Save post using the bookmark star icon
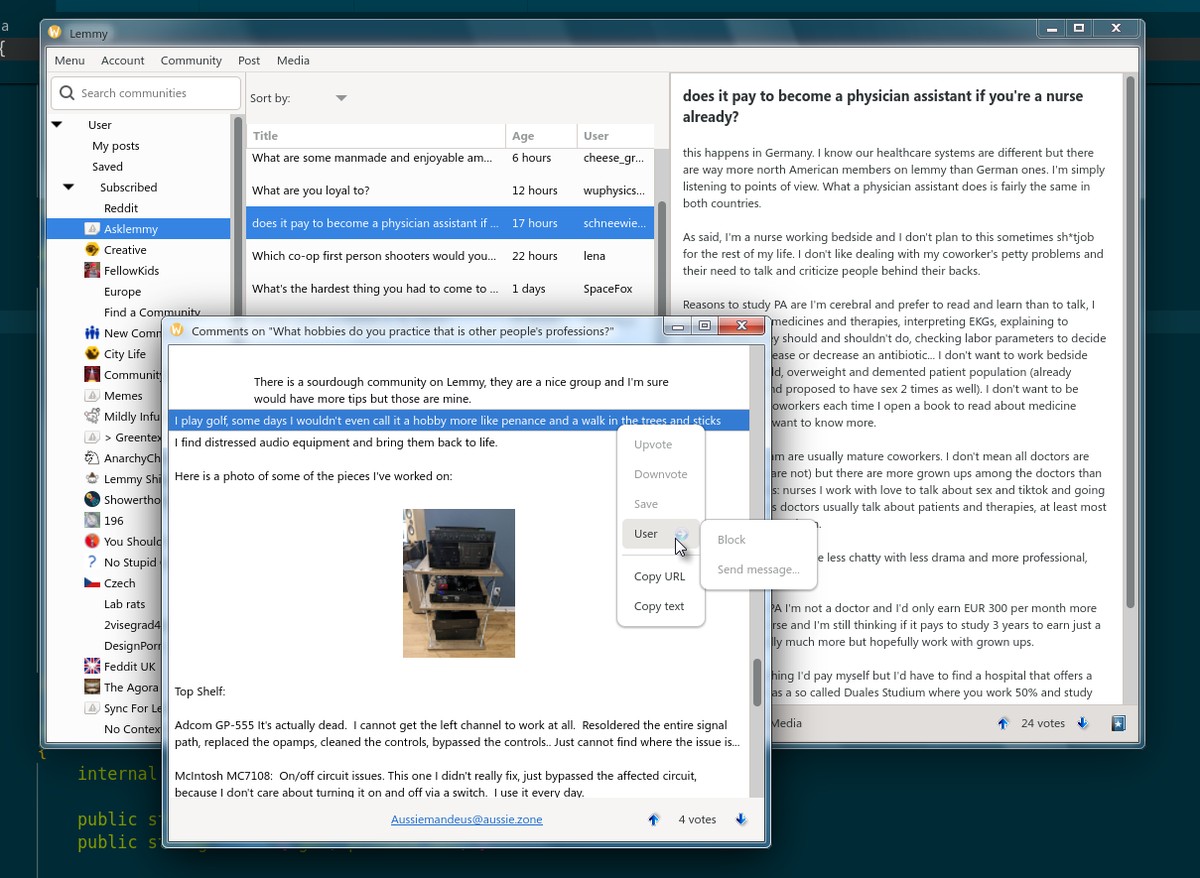Image resolution: width=1200 pixels, height=878 pixels. pos(1119,723)
